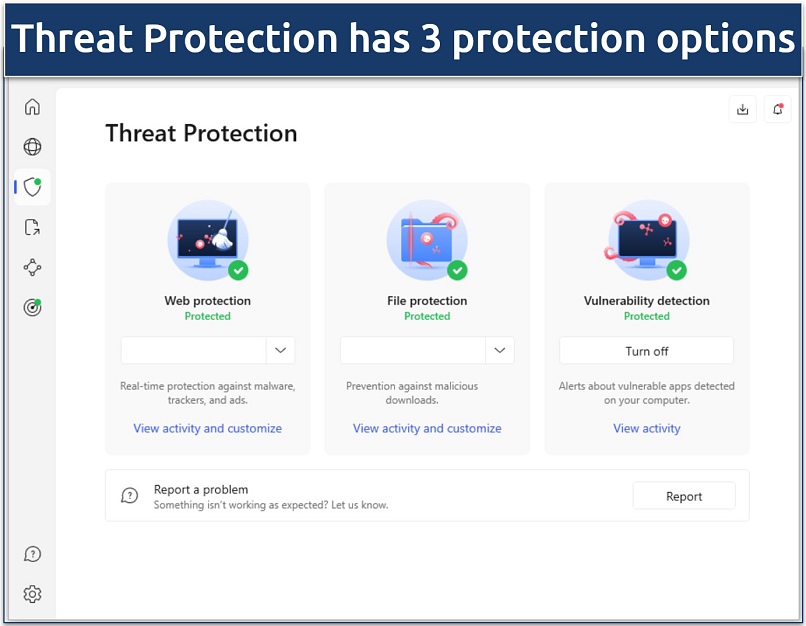This screenshot has height=626, width=806.
Task: Switch to the active Threat Protection sidebar tab
Action: [x=32, y=187]
